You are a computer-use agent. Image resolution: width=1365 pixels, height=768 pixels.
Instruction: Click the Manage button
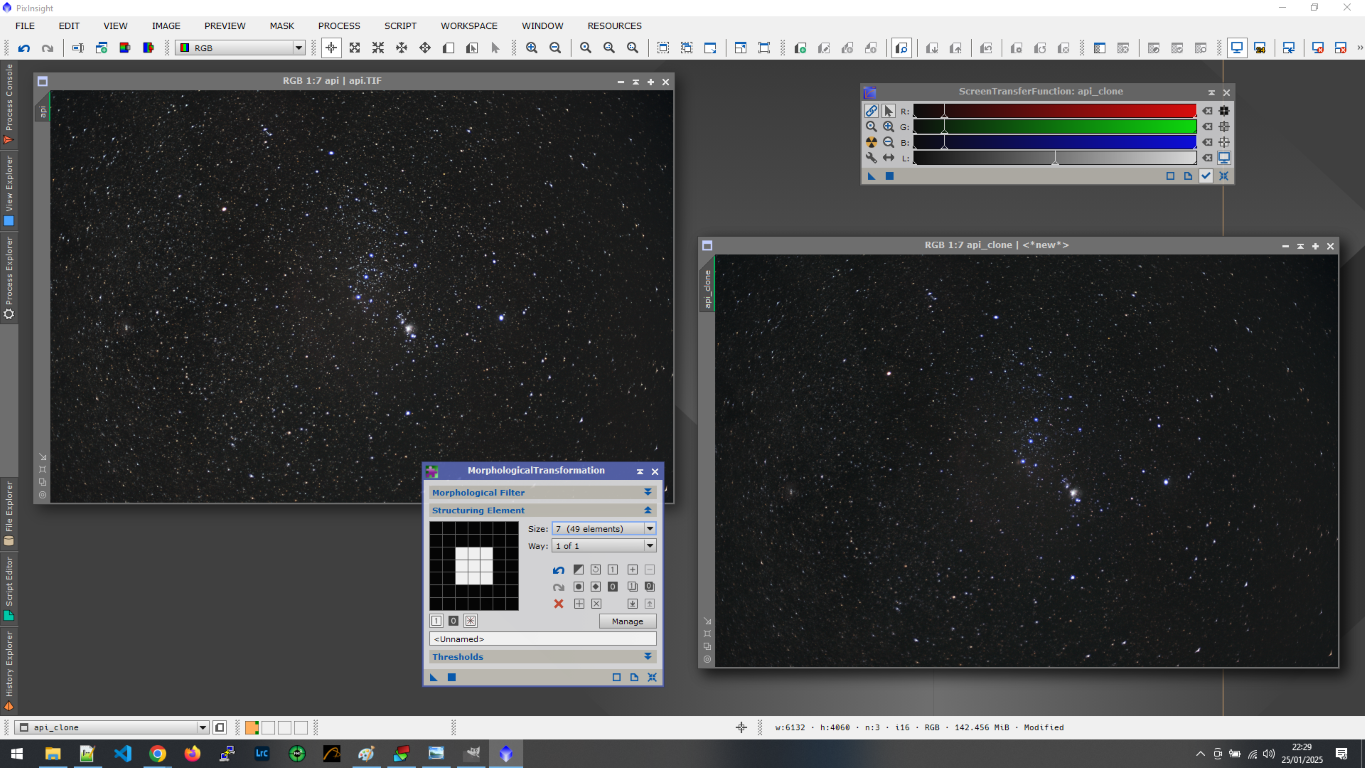pyautogui.click(x=628, y=621)
